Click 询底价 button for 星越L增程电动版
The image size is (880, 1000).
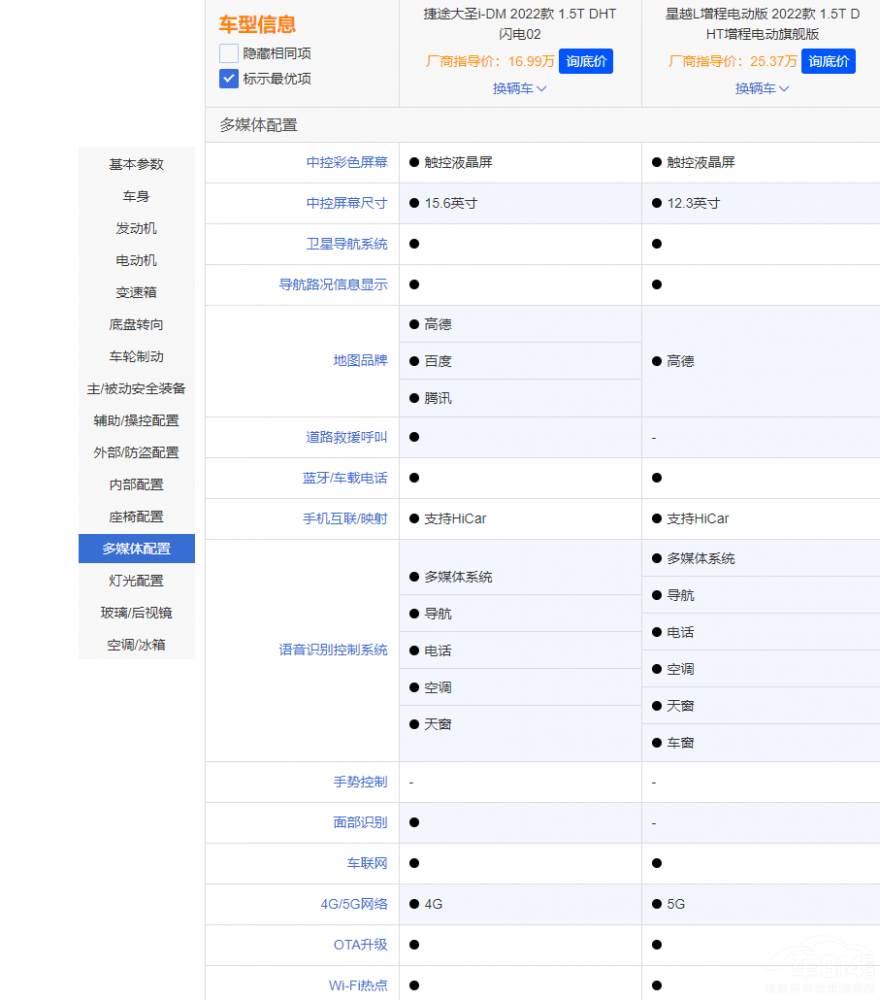click(828, 61)
